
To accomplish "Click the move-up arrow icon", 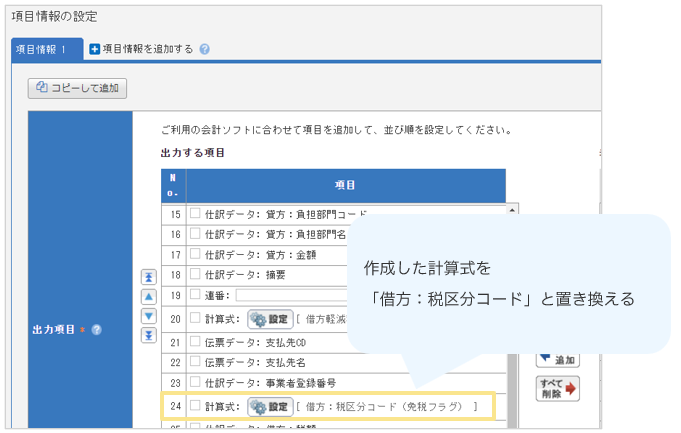I will coord(149,296).
